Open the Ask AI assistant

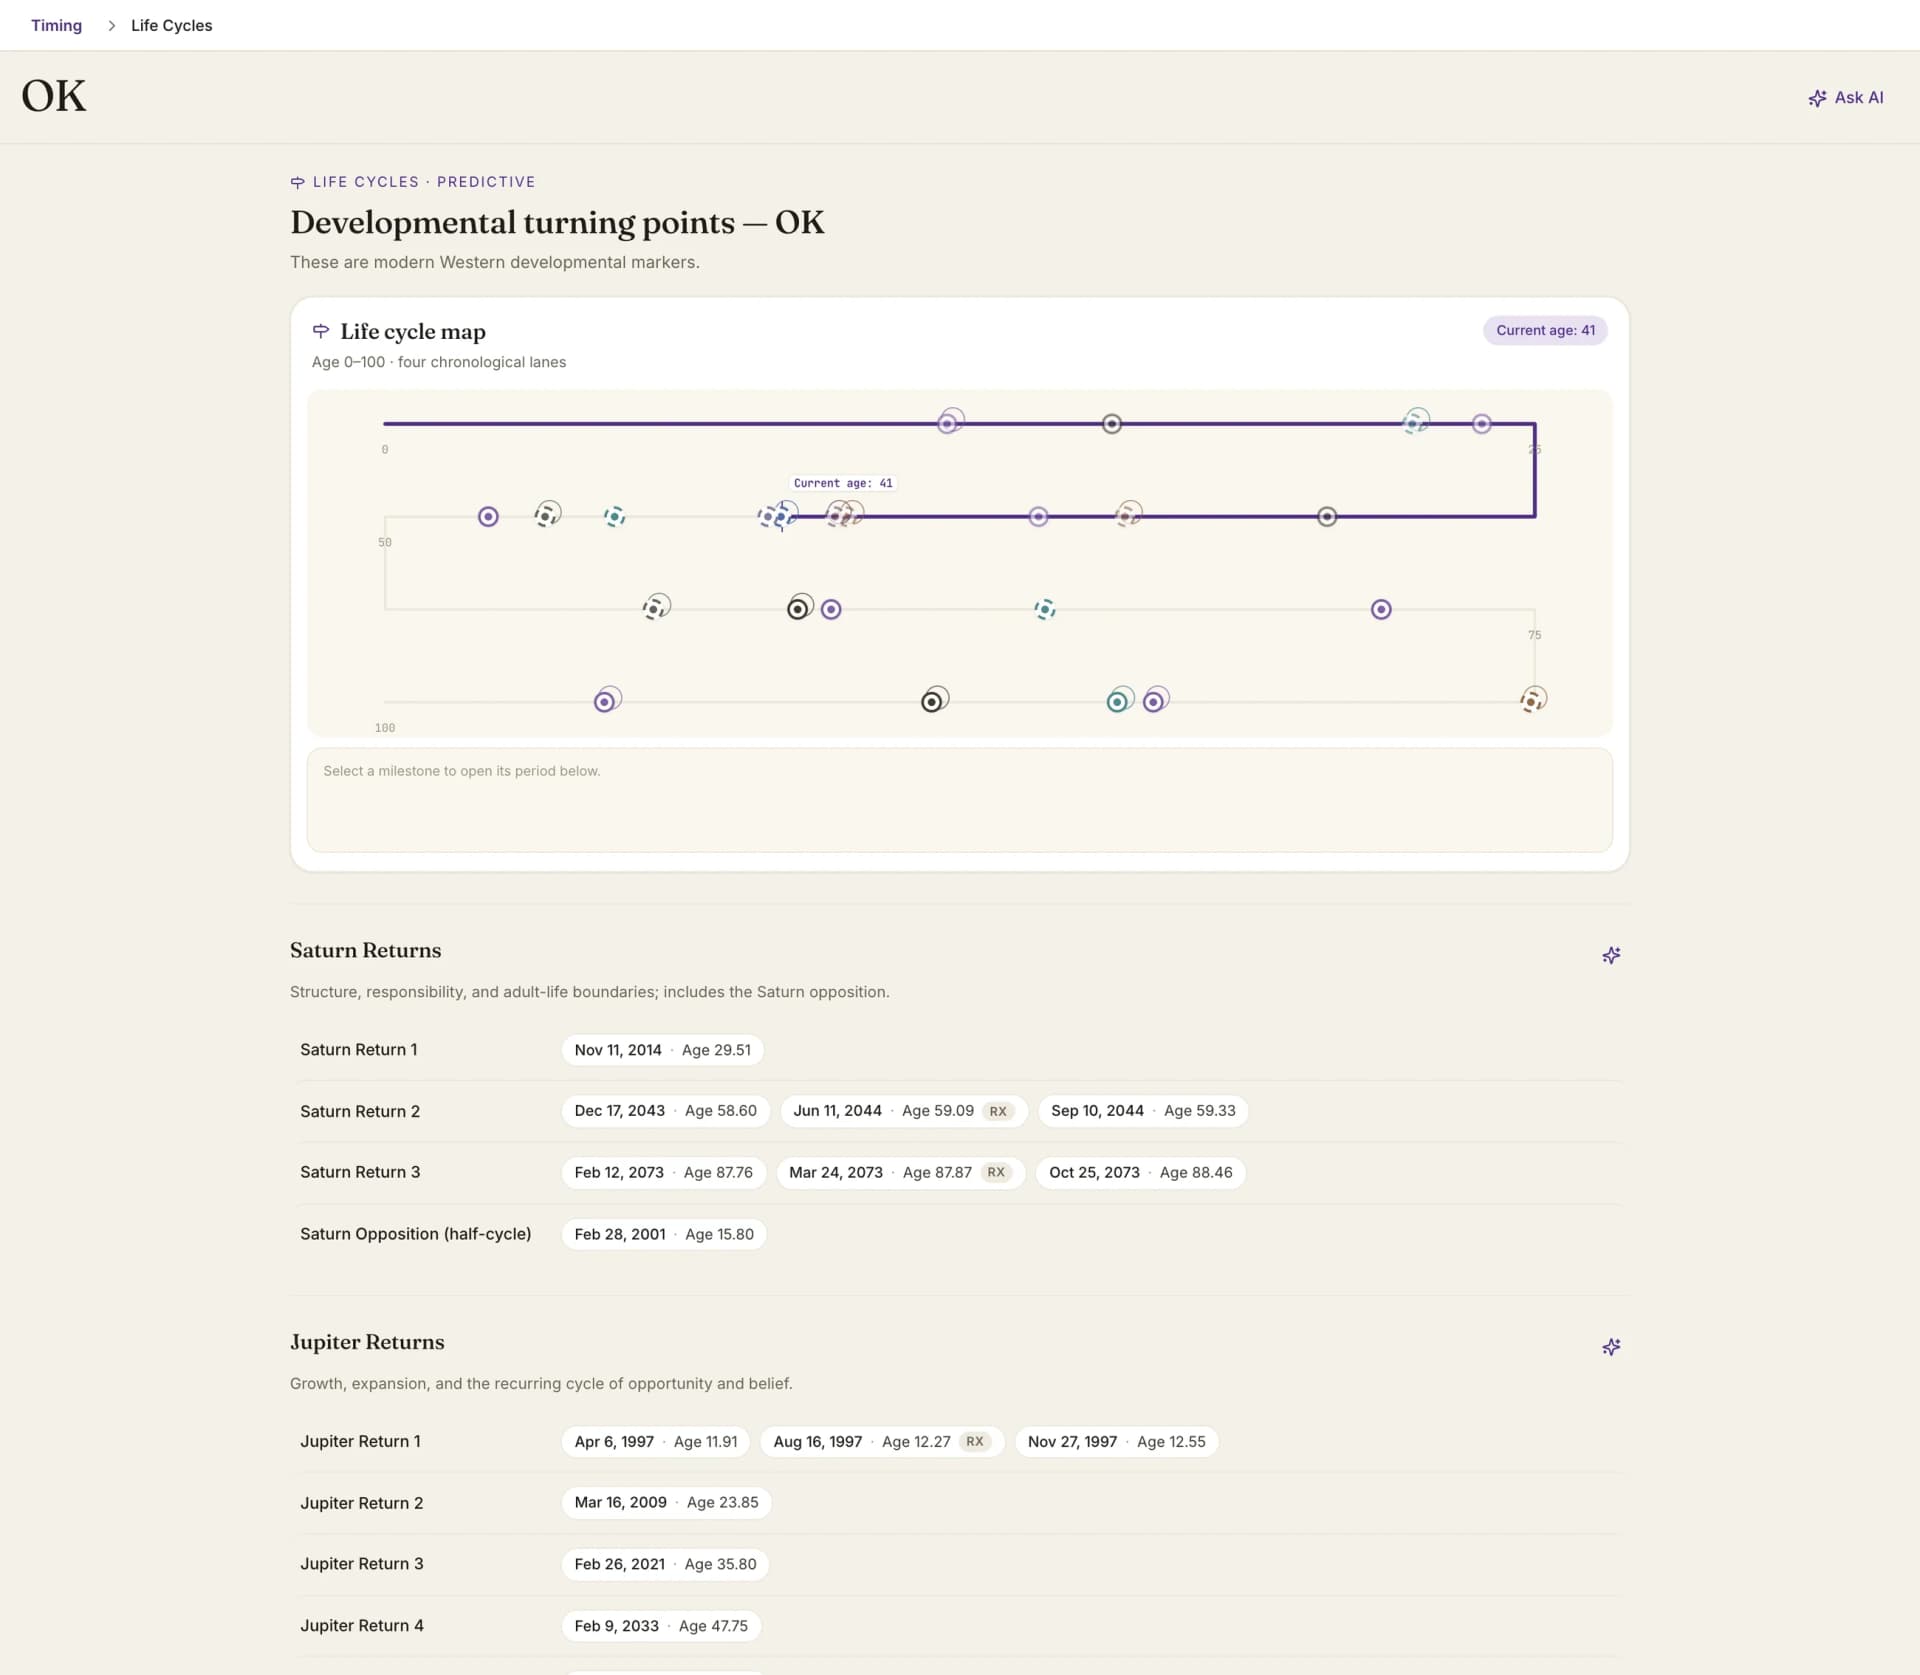1845,98
